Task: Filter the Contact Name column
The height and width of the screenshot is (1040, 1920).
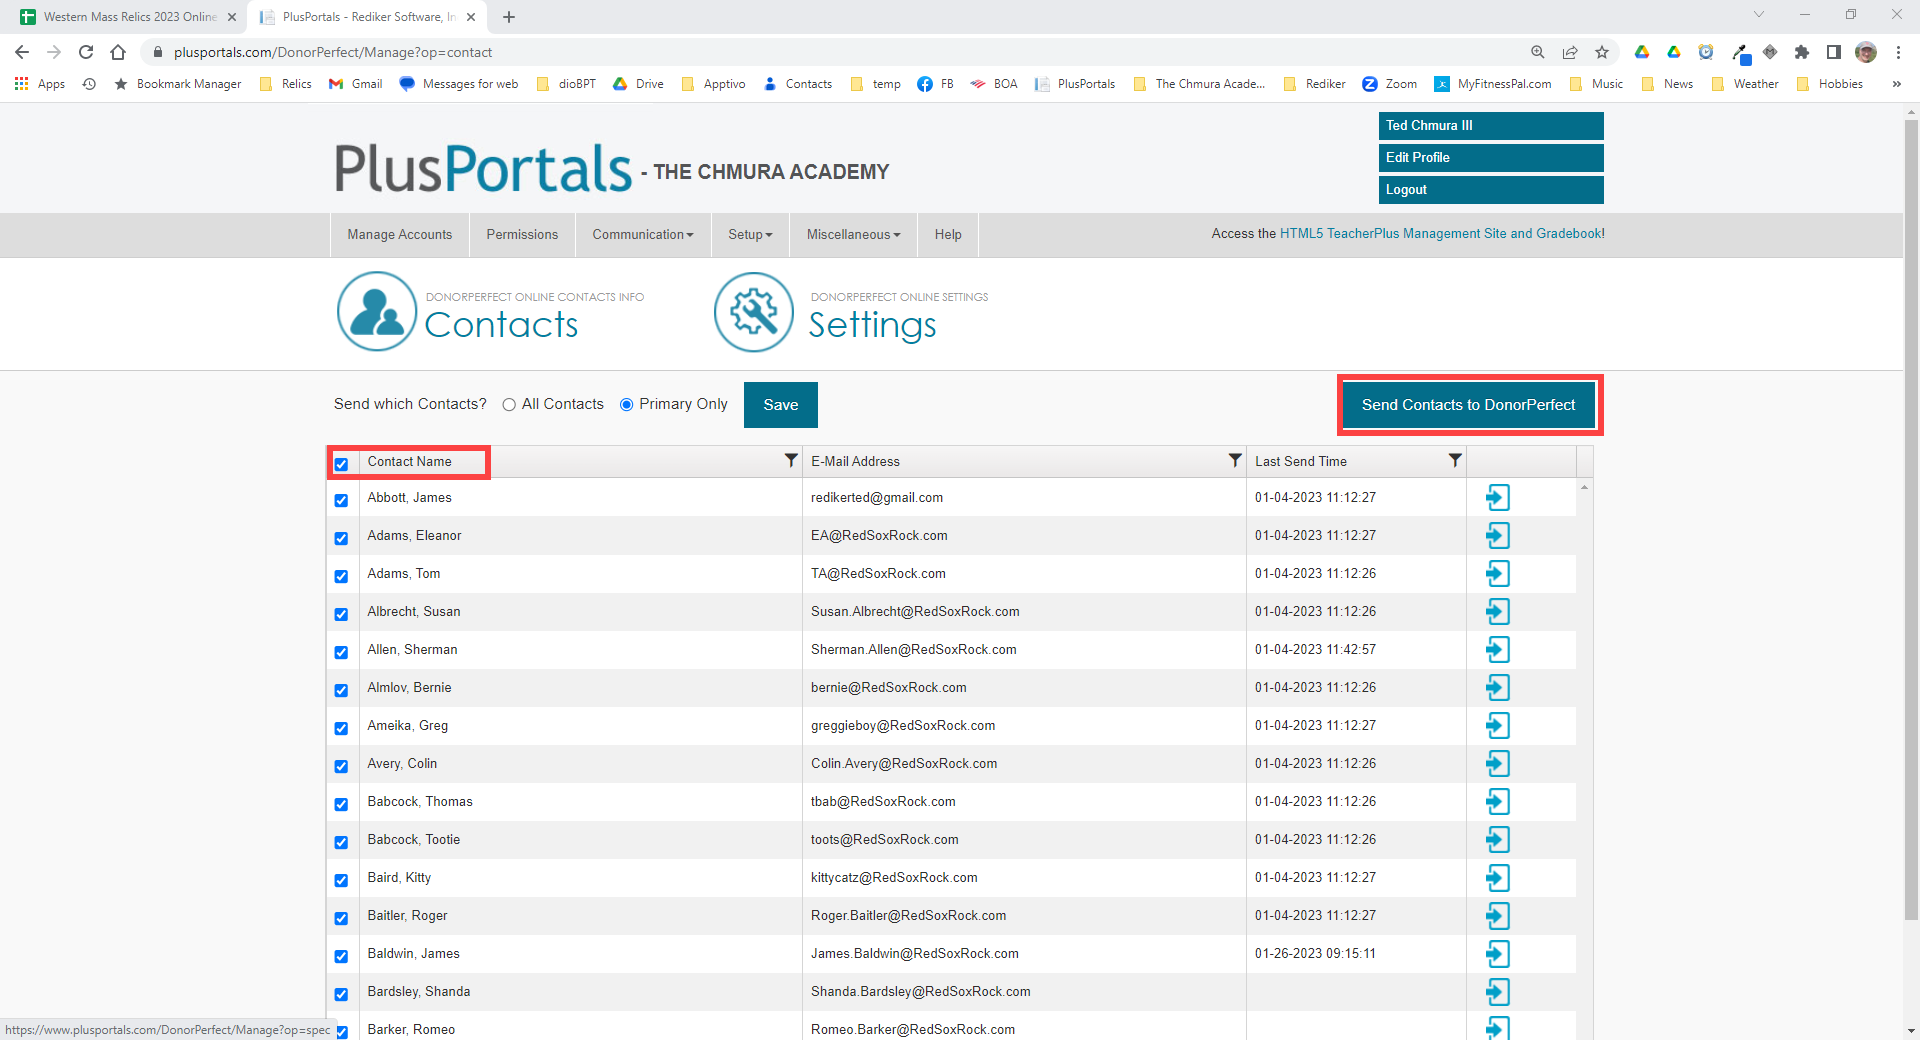Action: click(x=791, y=460)
